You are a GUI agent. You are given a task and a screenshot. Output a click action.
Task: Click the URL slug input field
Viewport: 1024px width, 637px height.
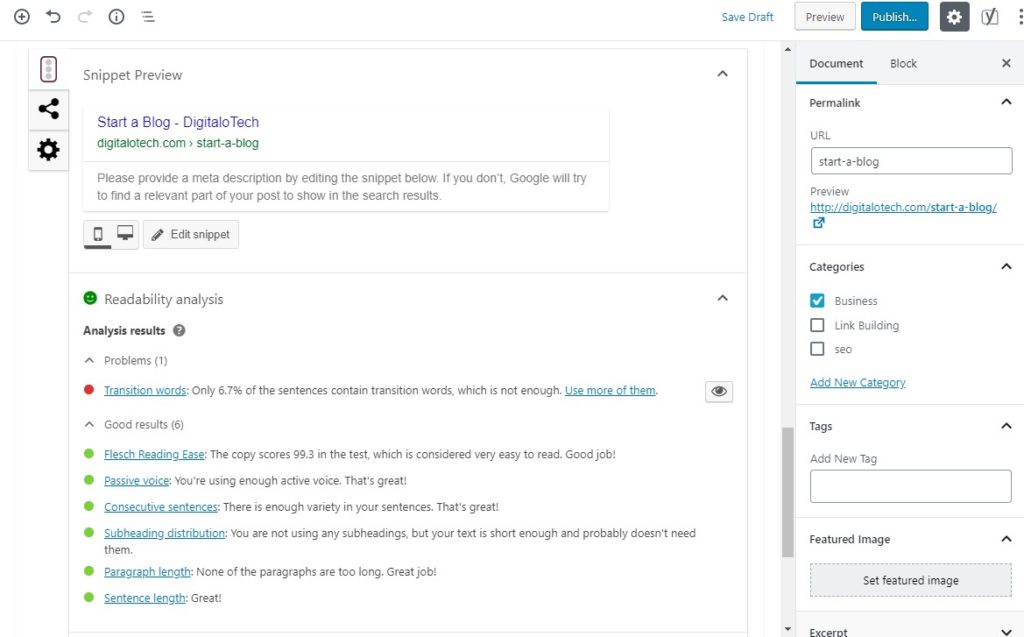911,161
